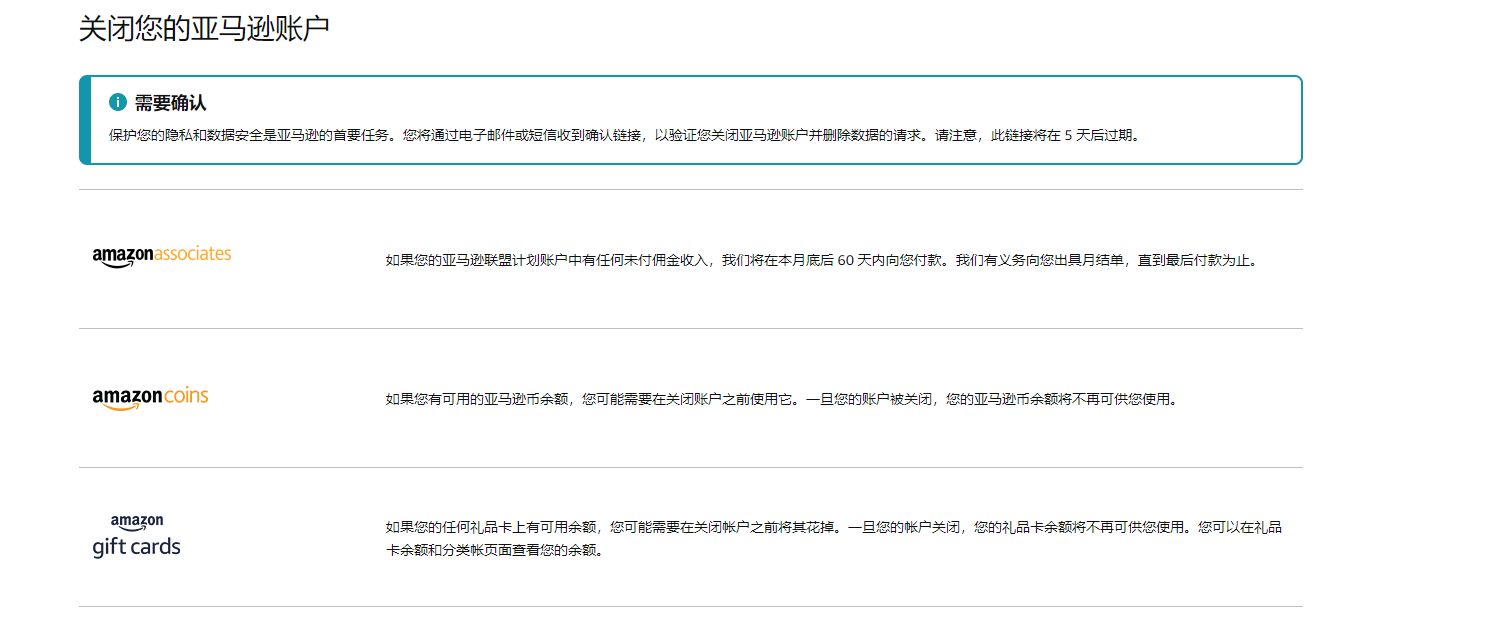Viewport: 1499px width, 623px height.
Task: Click the text starting 保护您的隐私和数据安全
Action: (624, 136)
